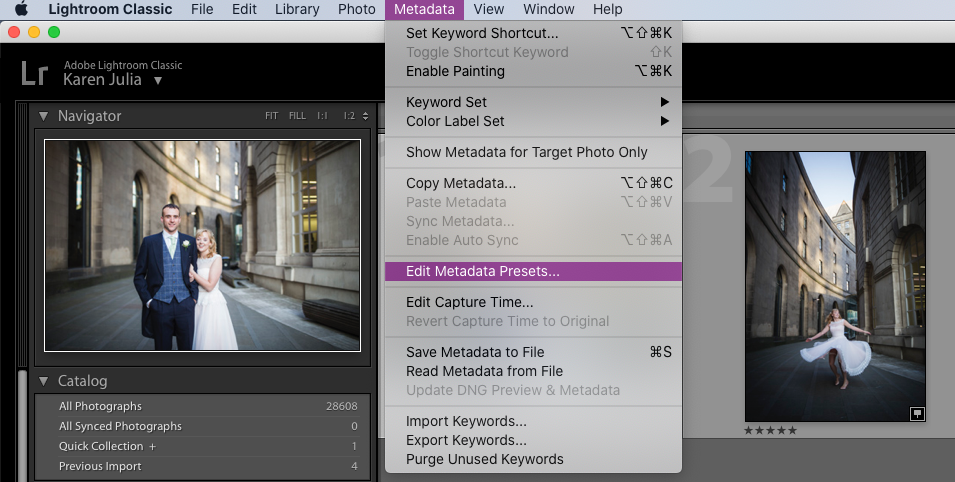The image size is (955, 482).
Task: Set Navigator zoom to FILL
Action: pos(297,116)
